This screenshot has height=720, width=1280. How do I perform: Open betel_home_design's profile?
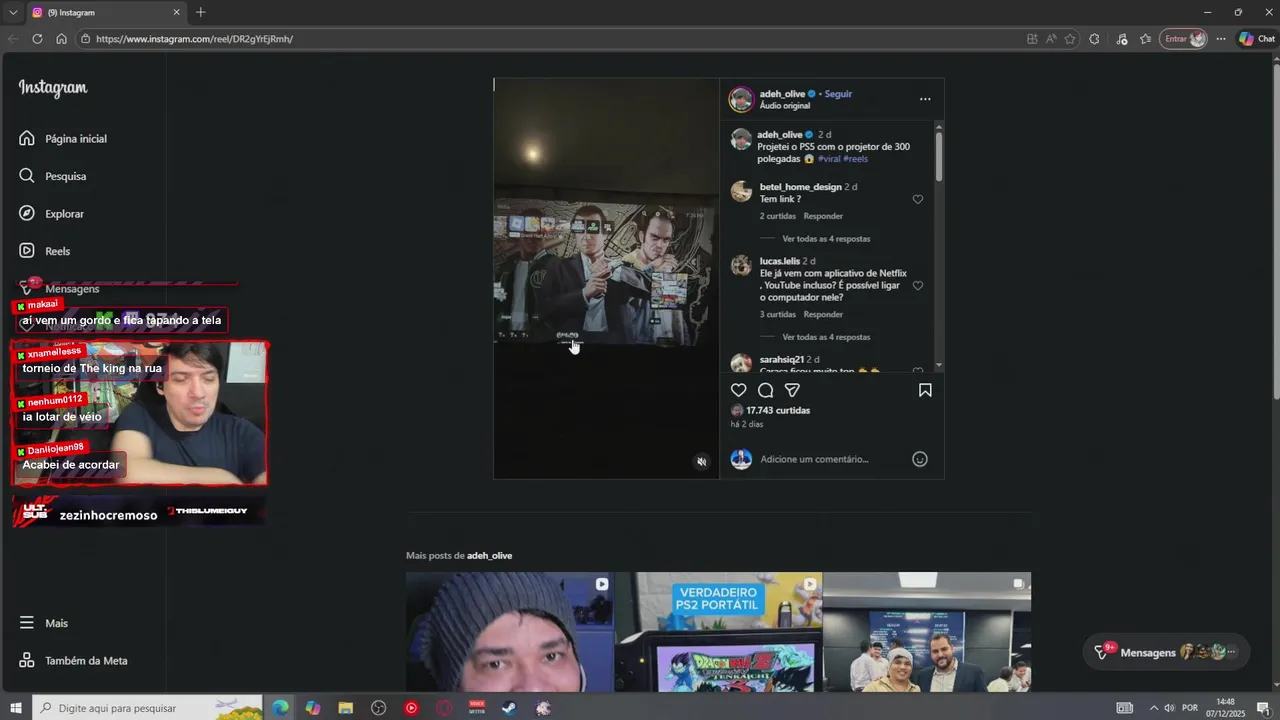point(800,187)
